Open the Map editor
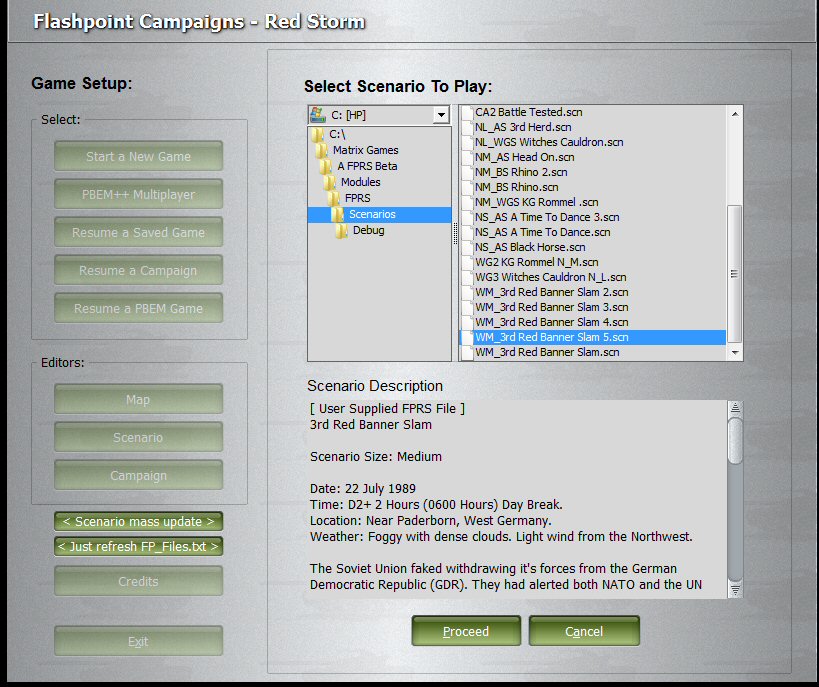The image size is (819, 687). click(138, 399)
